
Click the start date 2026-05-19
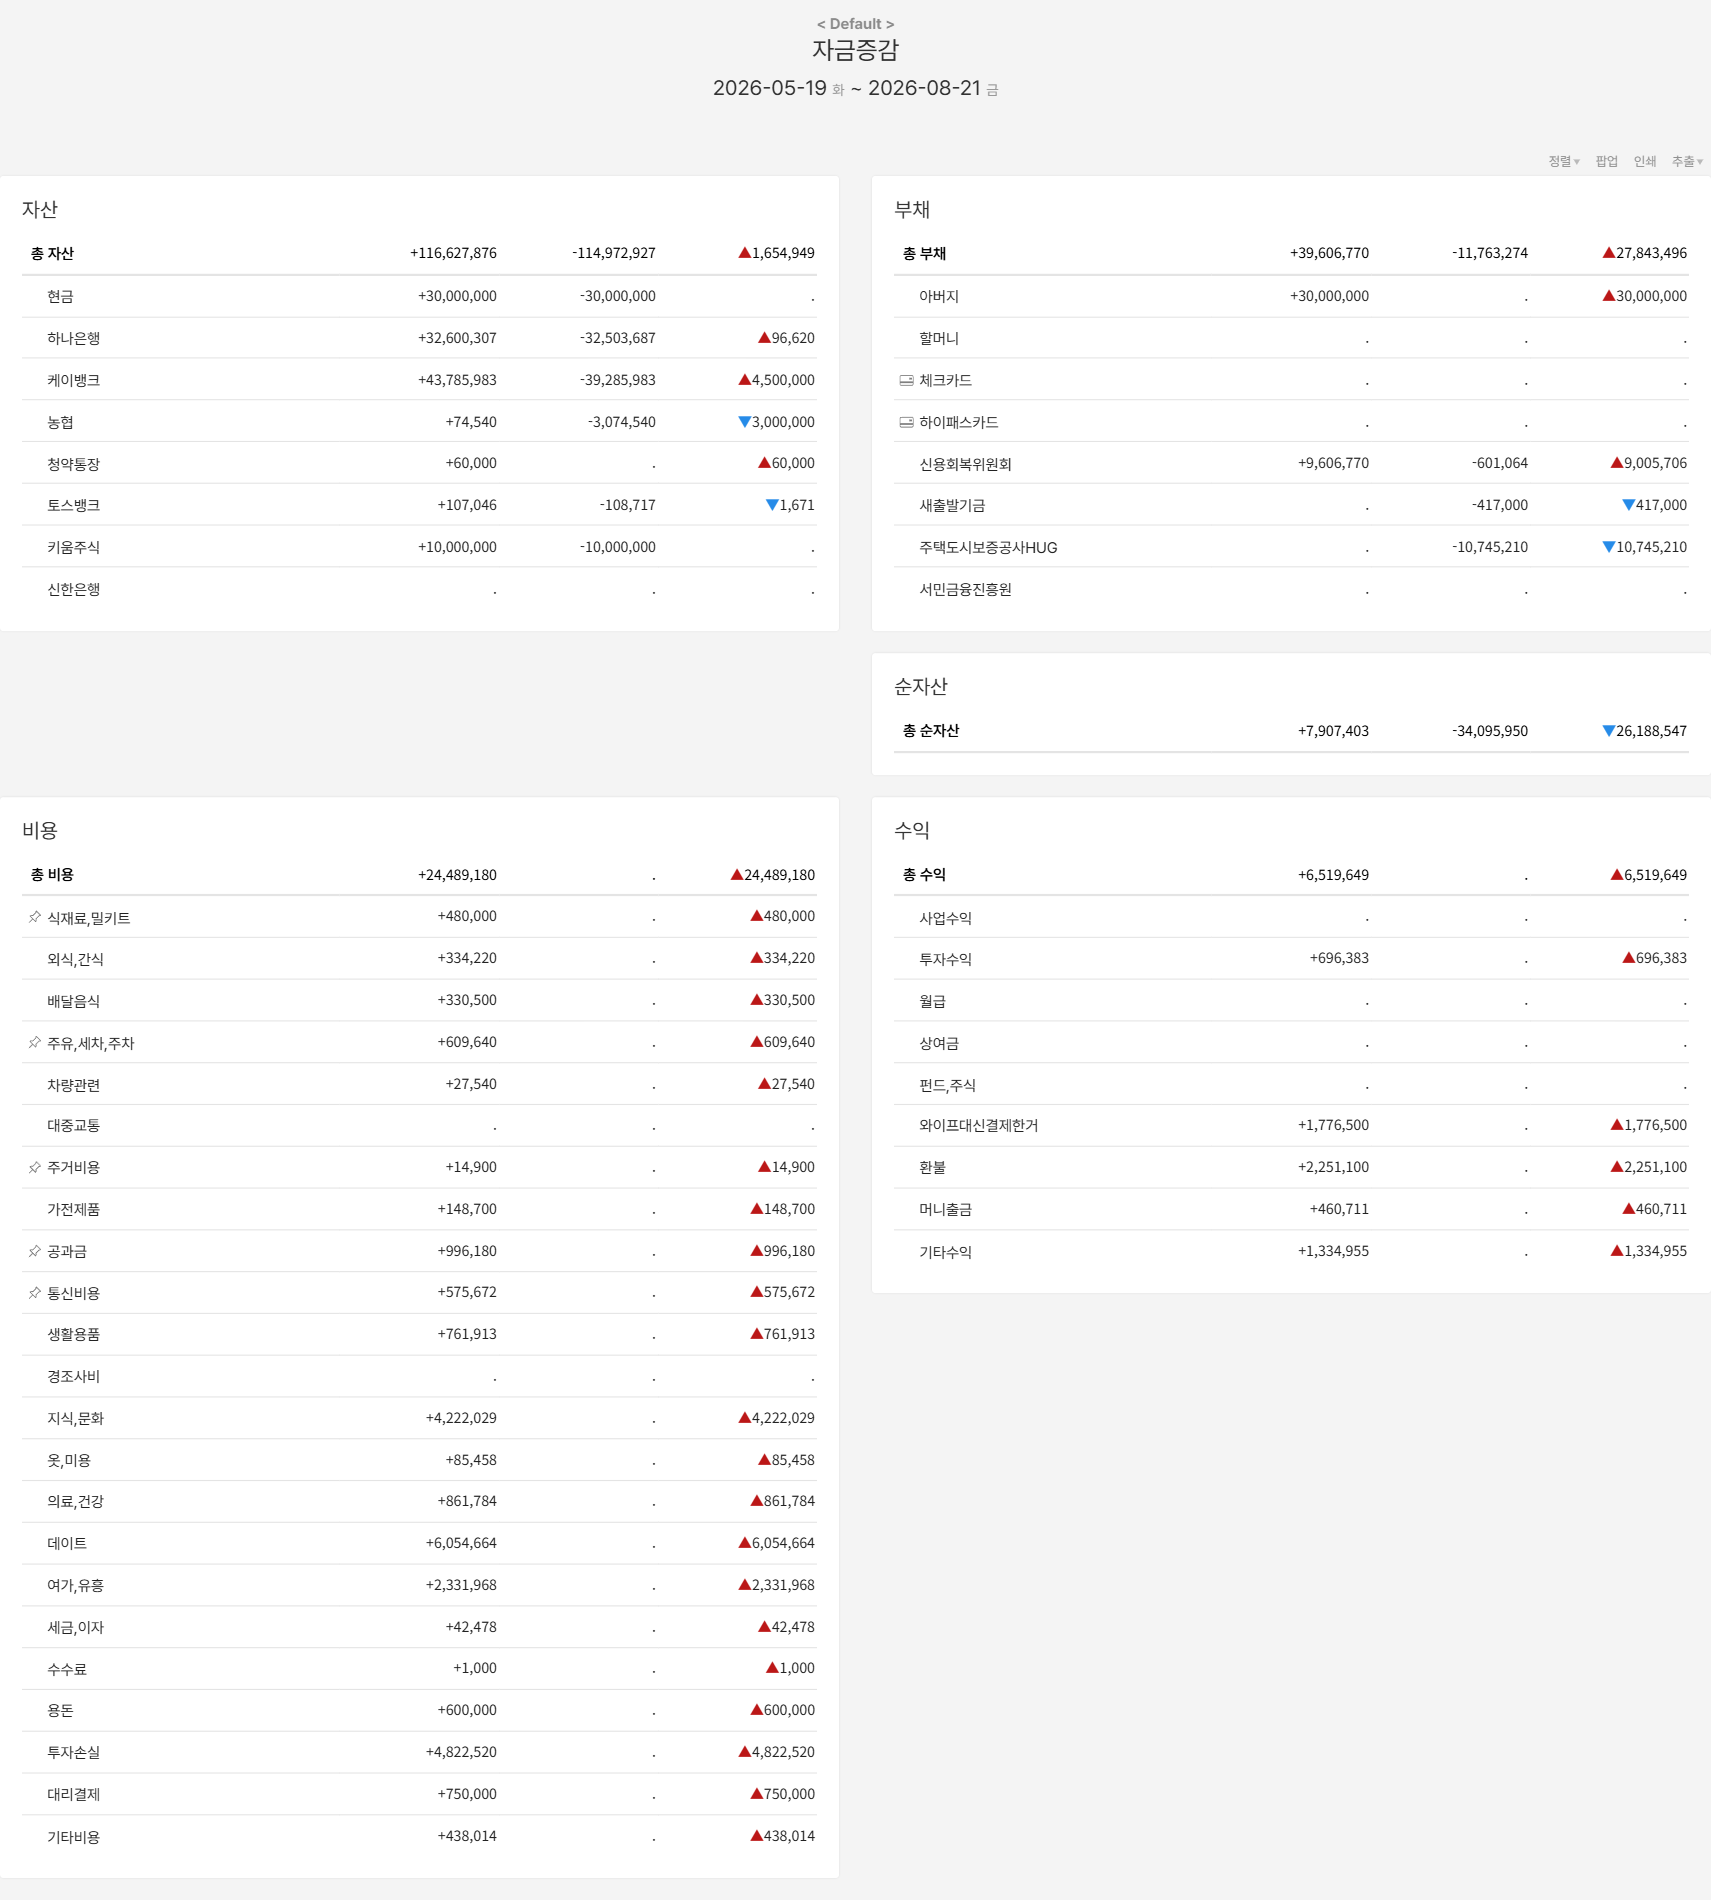tap(769, 88)
